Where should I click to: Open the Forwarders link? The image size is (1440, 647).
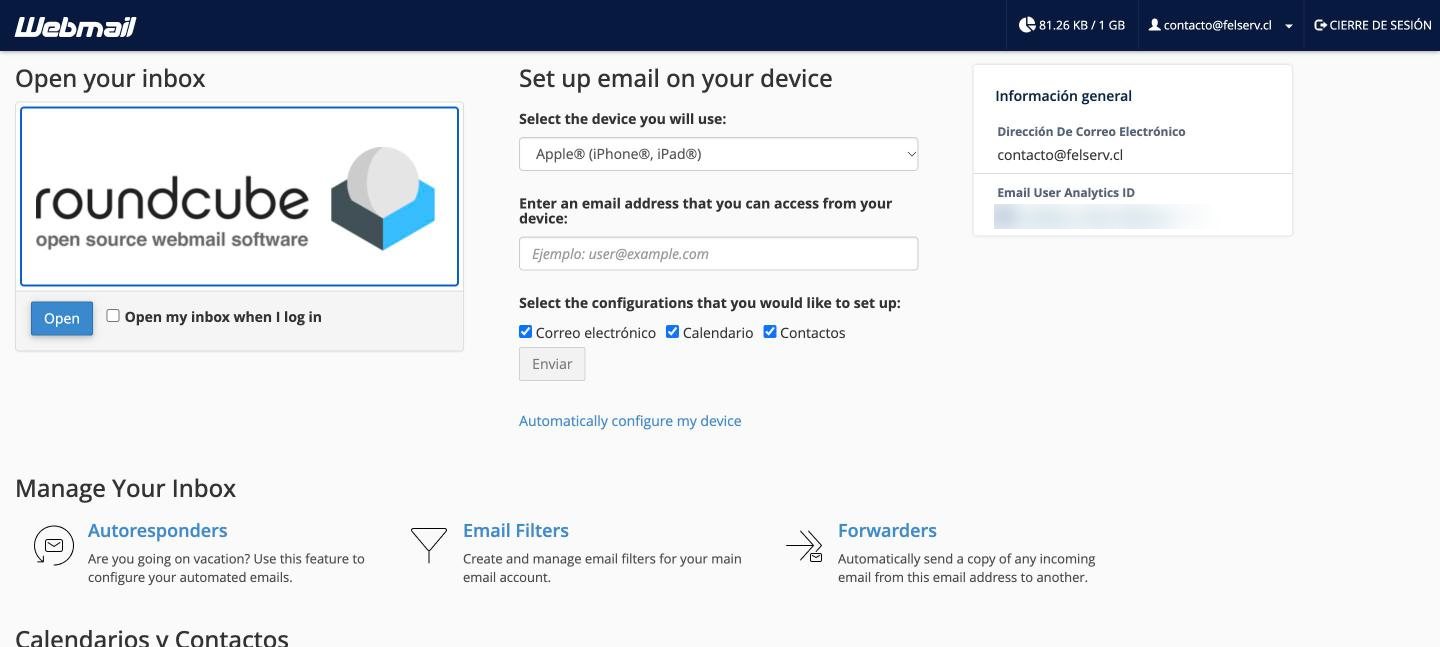click(x=887, y=531)
